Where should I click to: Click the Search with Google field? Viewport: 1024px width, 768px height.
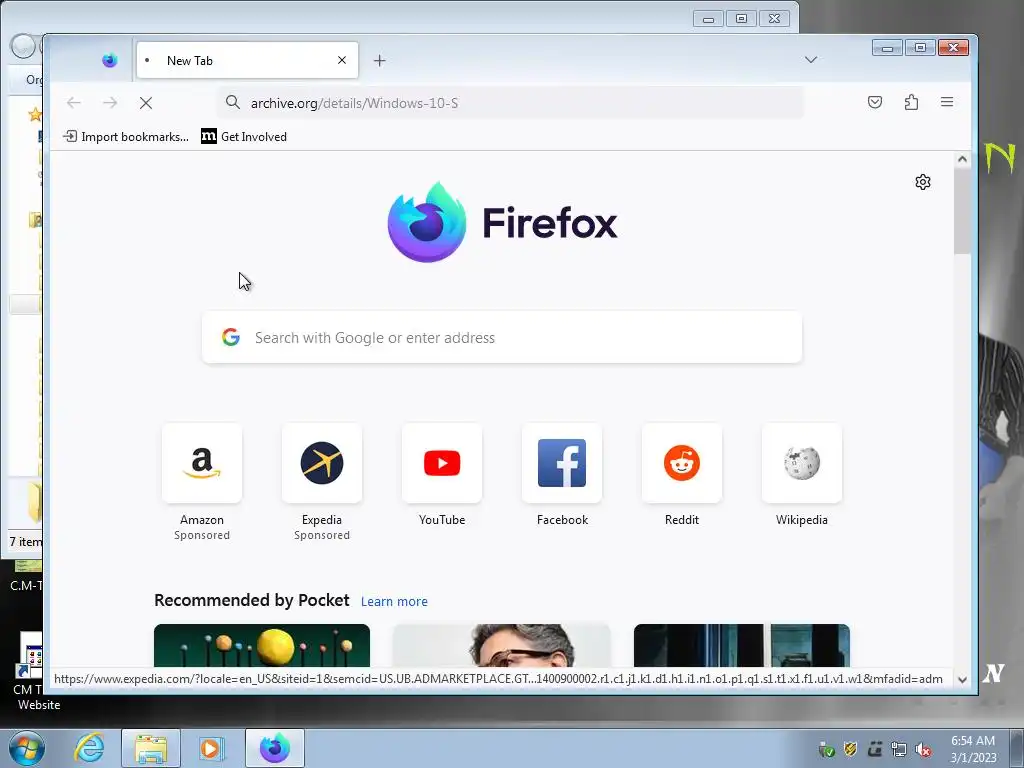(502, 337)
